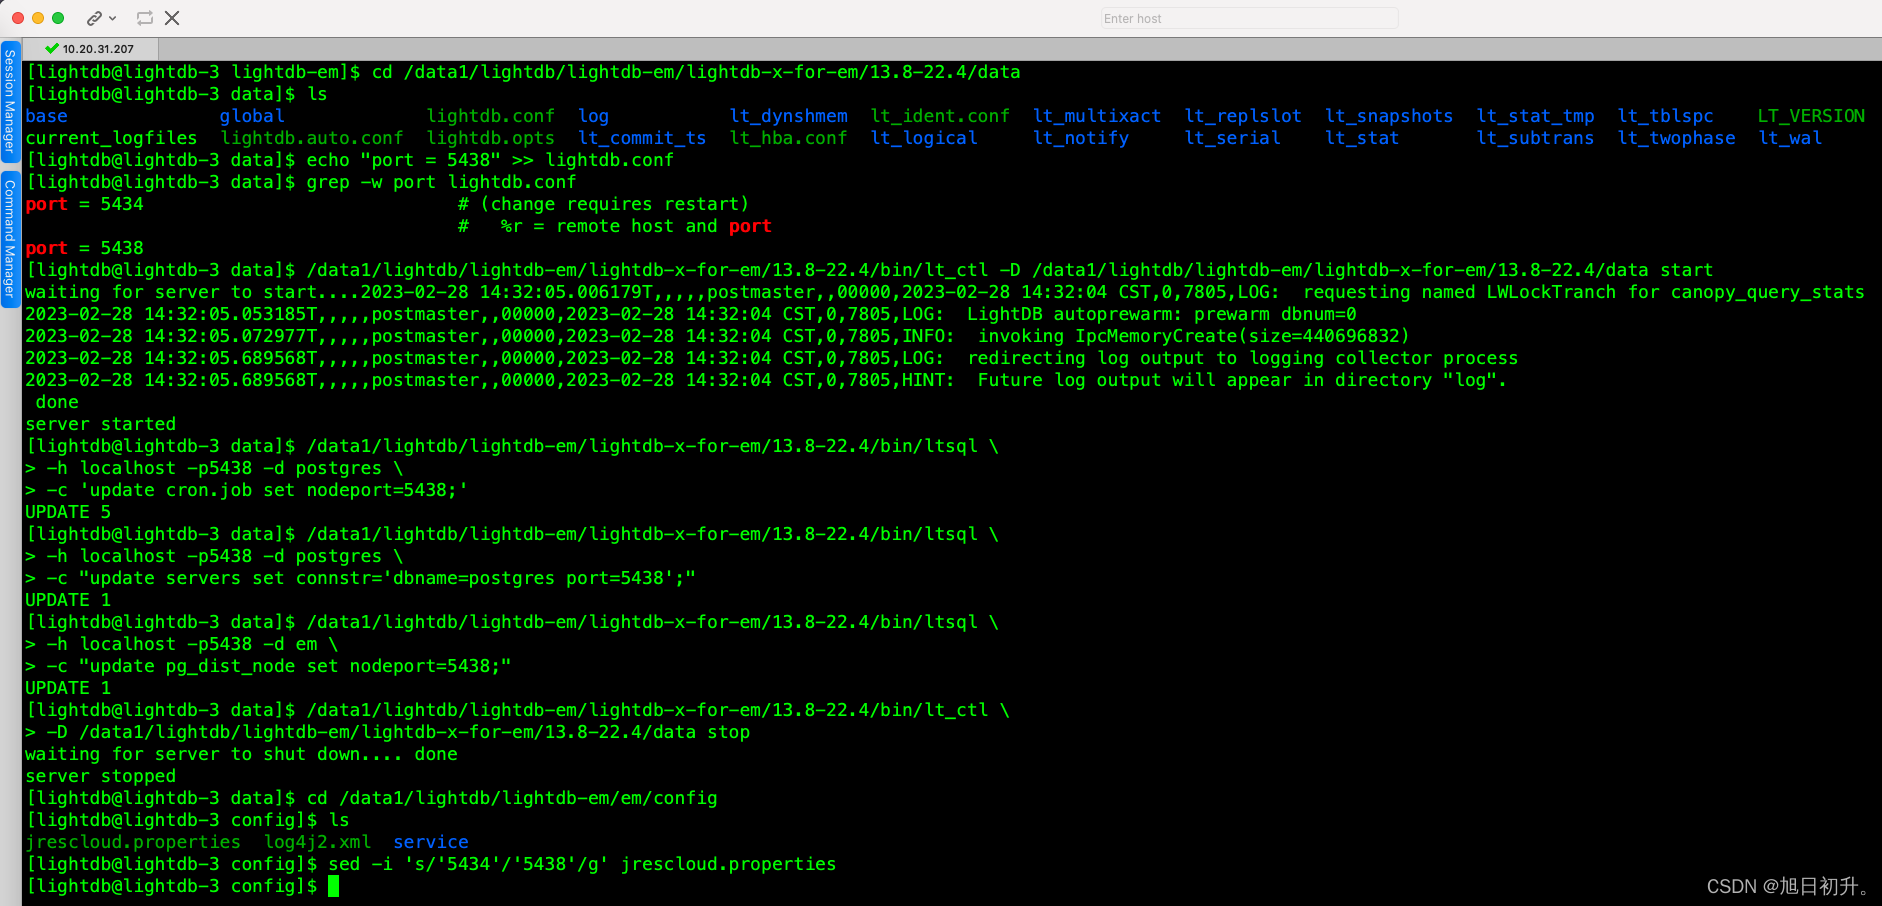Click 'lt_notify' directory name
This screenshot has height=906, width=1882.
tap(1081, 138)
